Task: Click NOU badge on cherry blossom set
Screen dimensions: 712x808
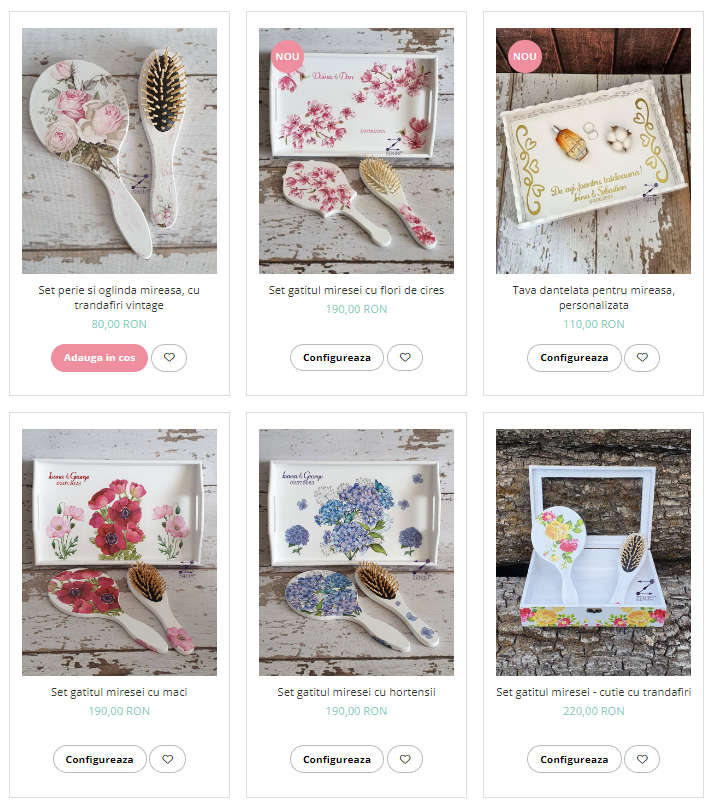Action: 287,57
